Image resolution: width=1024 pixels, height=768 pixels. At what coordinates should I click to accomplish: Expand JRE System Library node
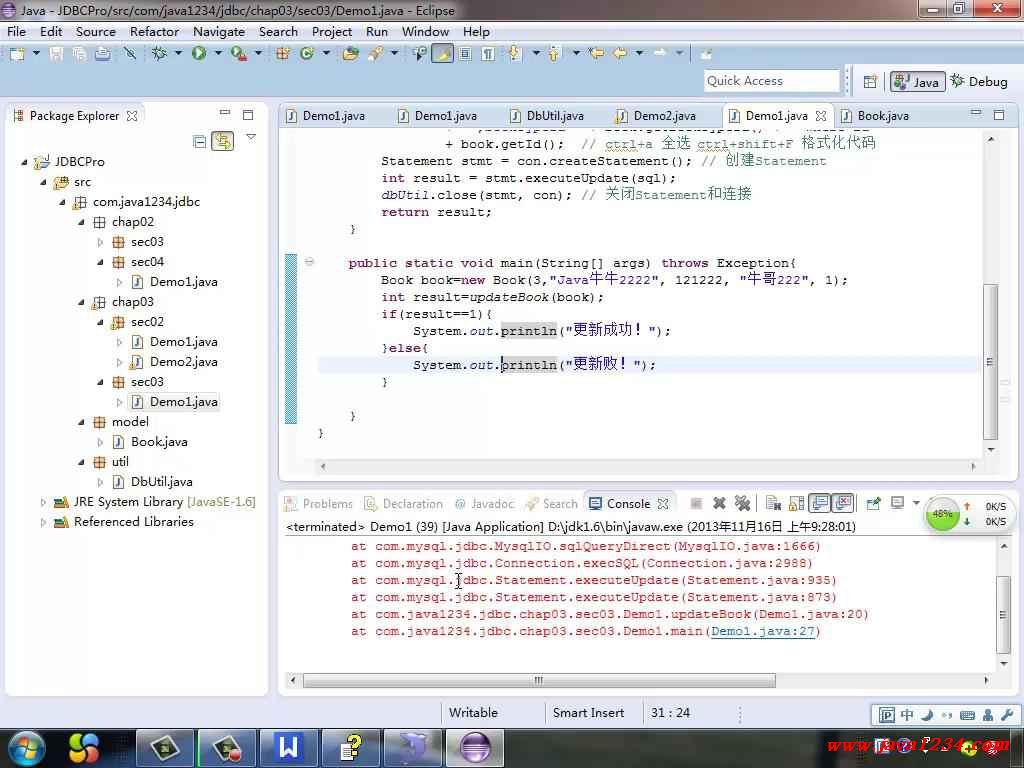click(43, 502)
